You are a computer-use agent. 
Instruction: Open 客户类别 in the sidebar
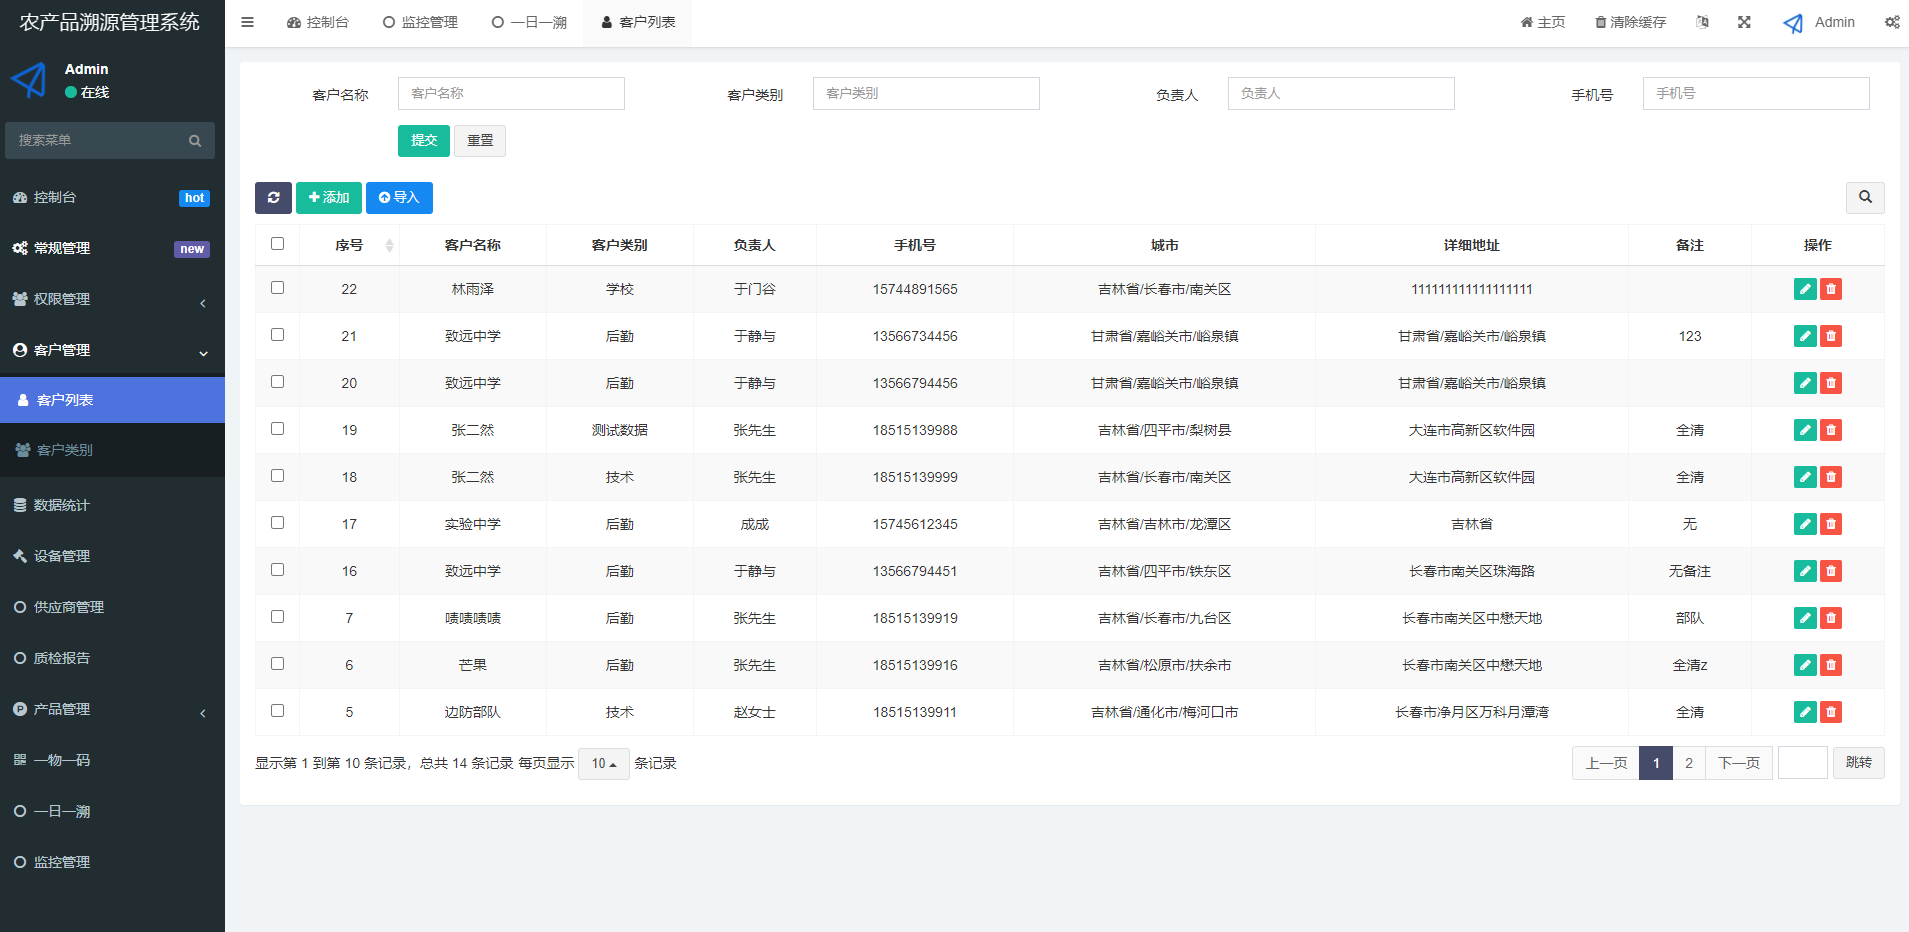65,450
